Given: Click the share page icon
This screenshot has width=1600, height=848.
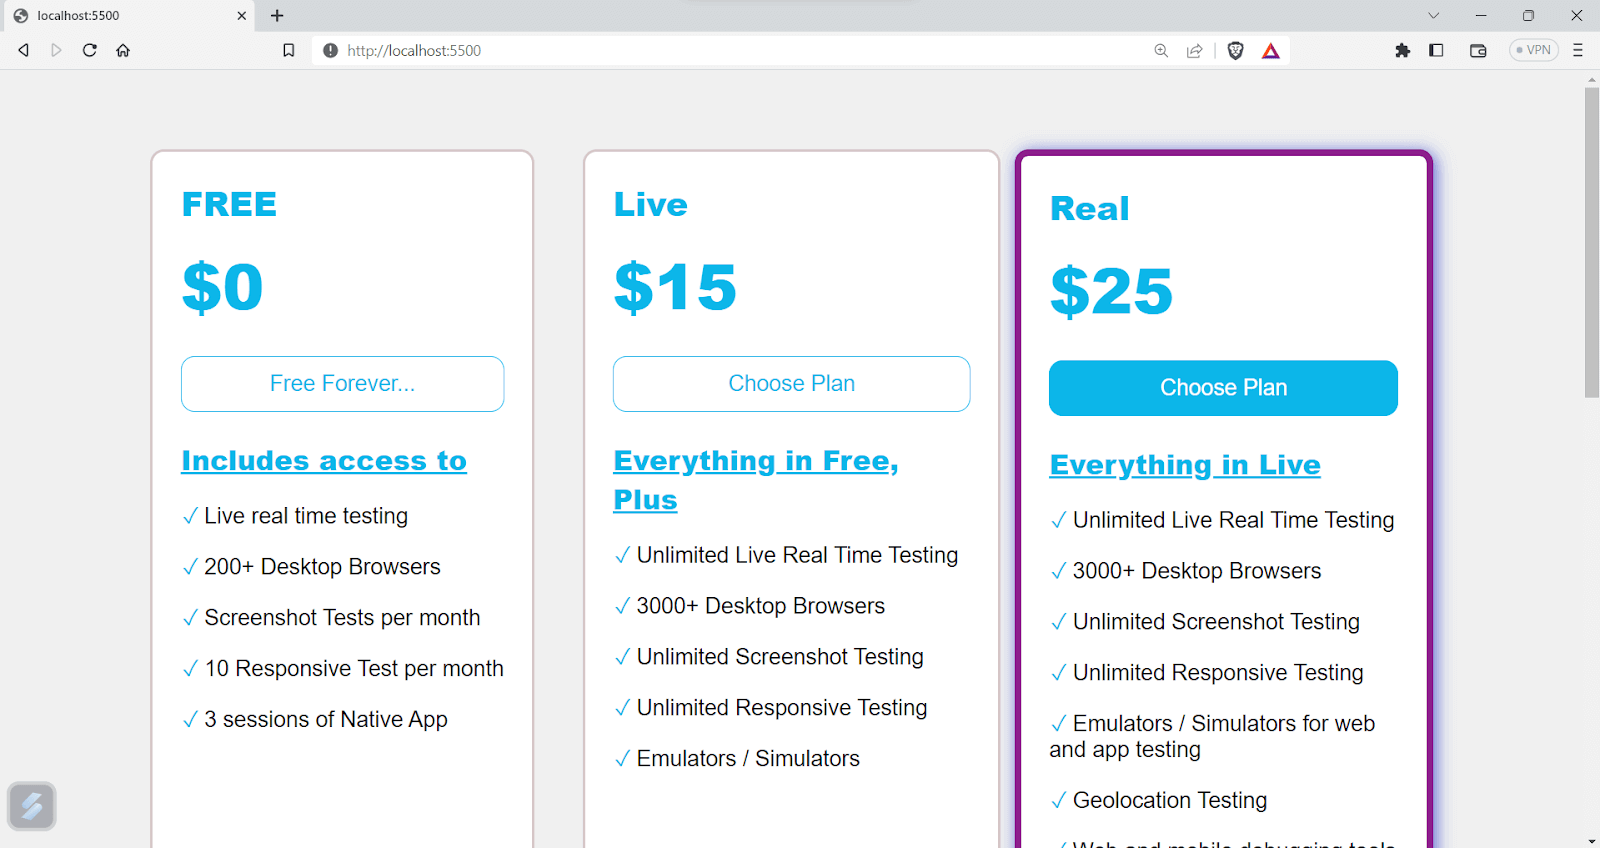Looking at the screenshot, I should click(1194, 50).
